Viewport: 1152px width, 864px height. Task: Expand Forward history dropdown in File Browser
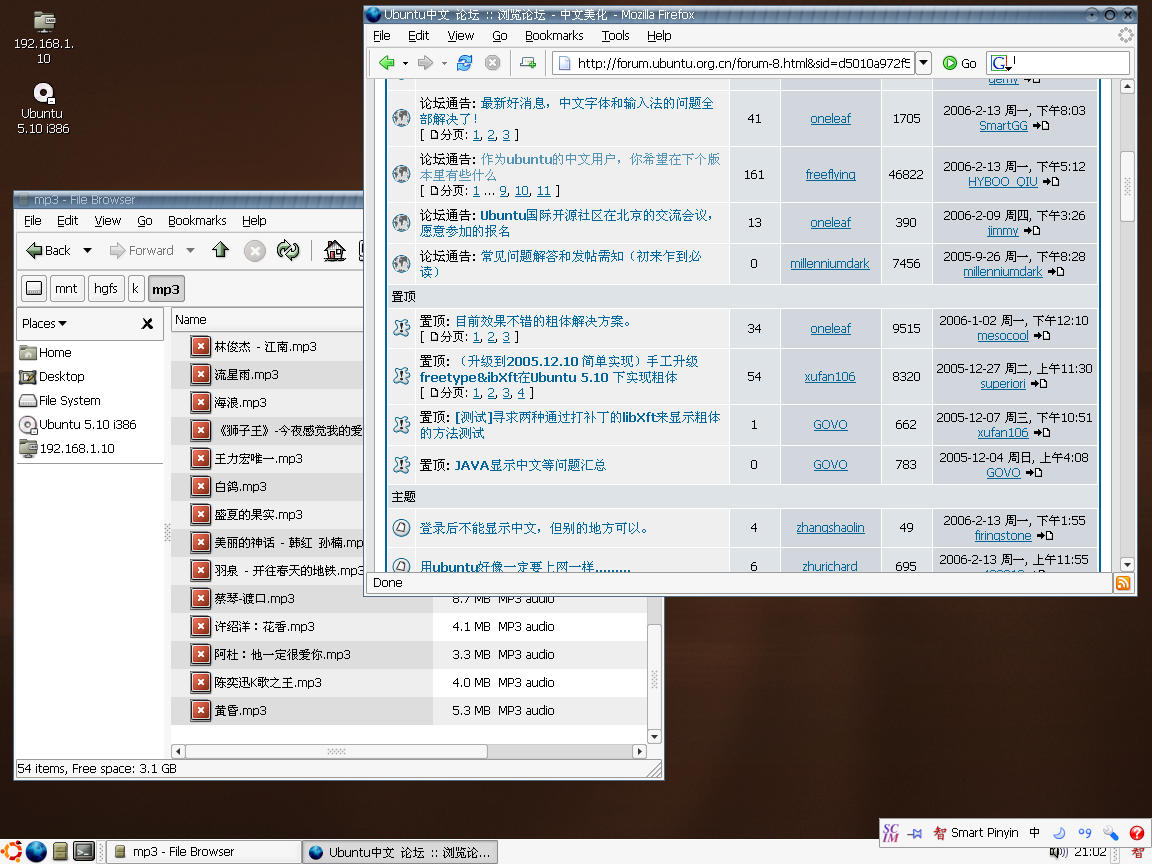pyautogui.click(x=190, y=251)
